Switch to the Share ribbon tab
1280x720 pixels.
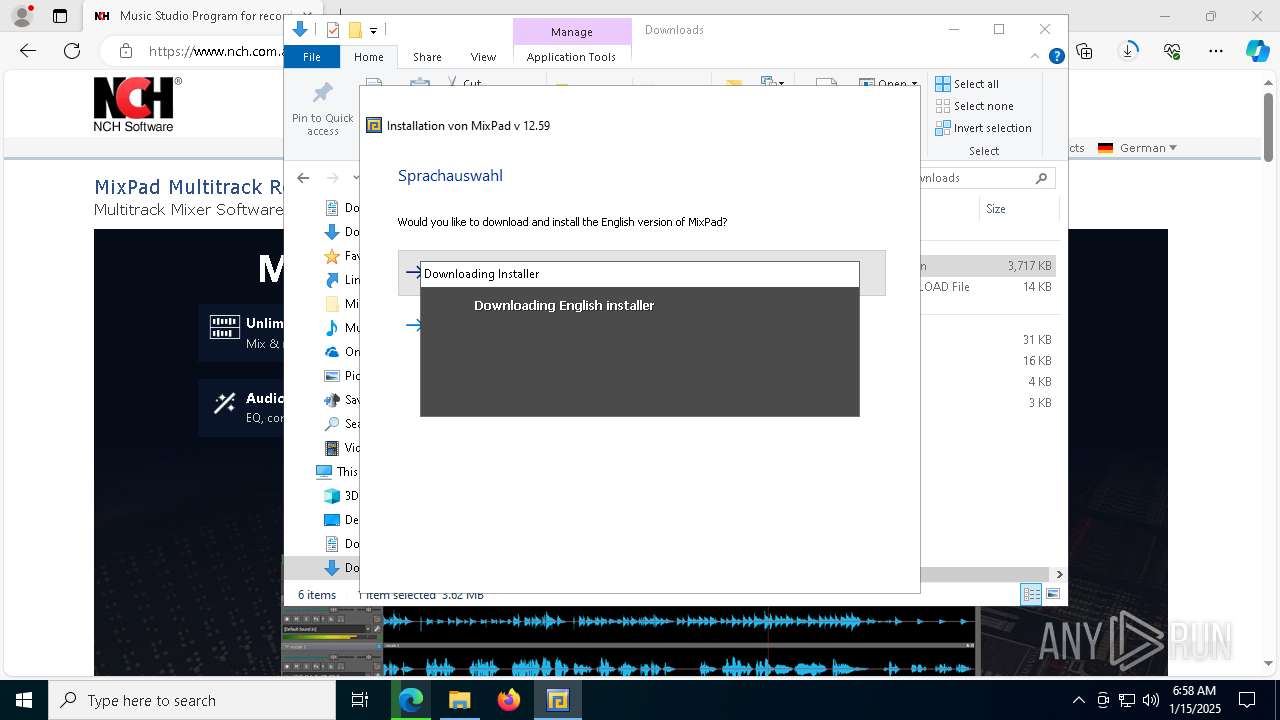pos(427,57)
